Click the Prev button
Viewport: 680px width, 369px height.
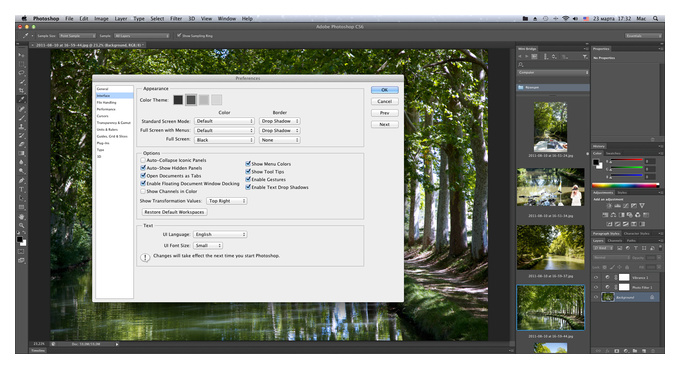(x=385, y=113)
